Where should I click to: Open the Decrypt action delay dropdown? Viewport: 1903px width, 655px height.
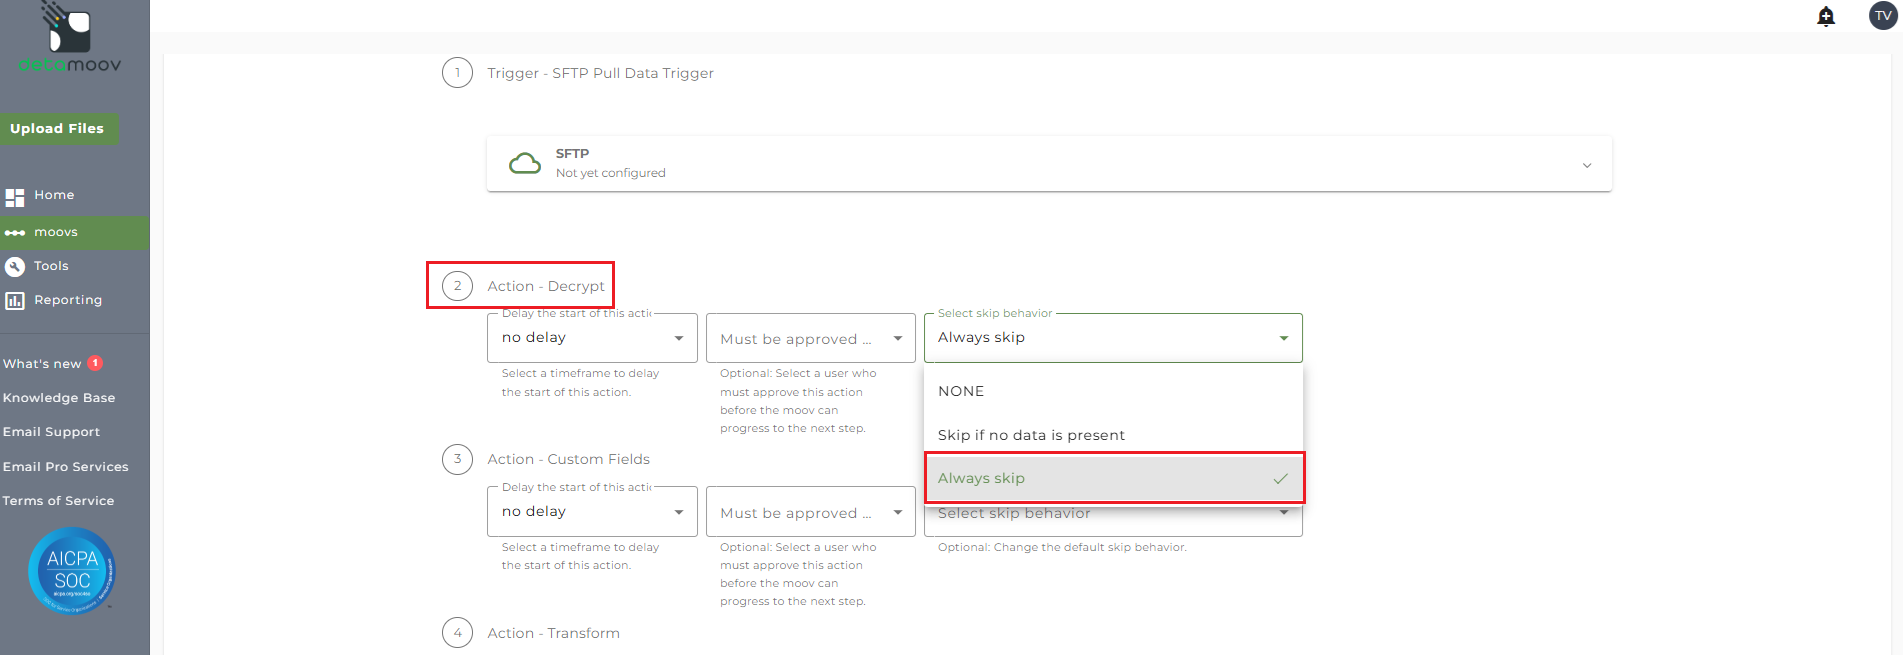(592, 338)
